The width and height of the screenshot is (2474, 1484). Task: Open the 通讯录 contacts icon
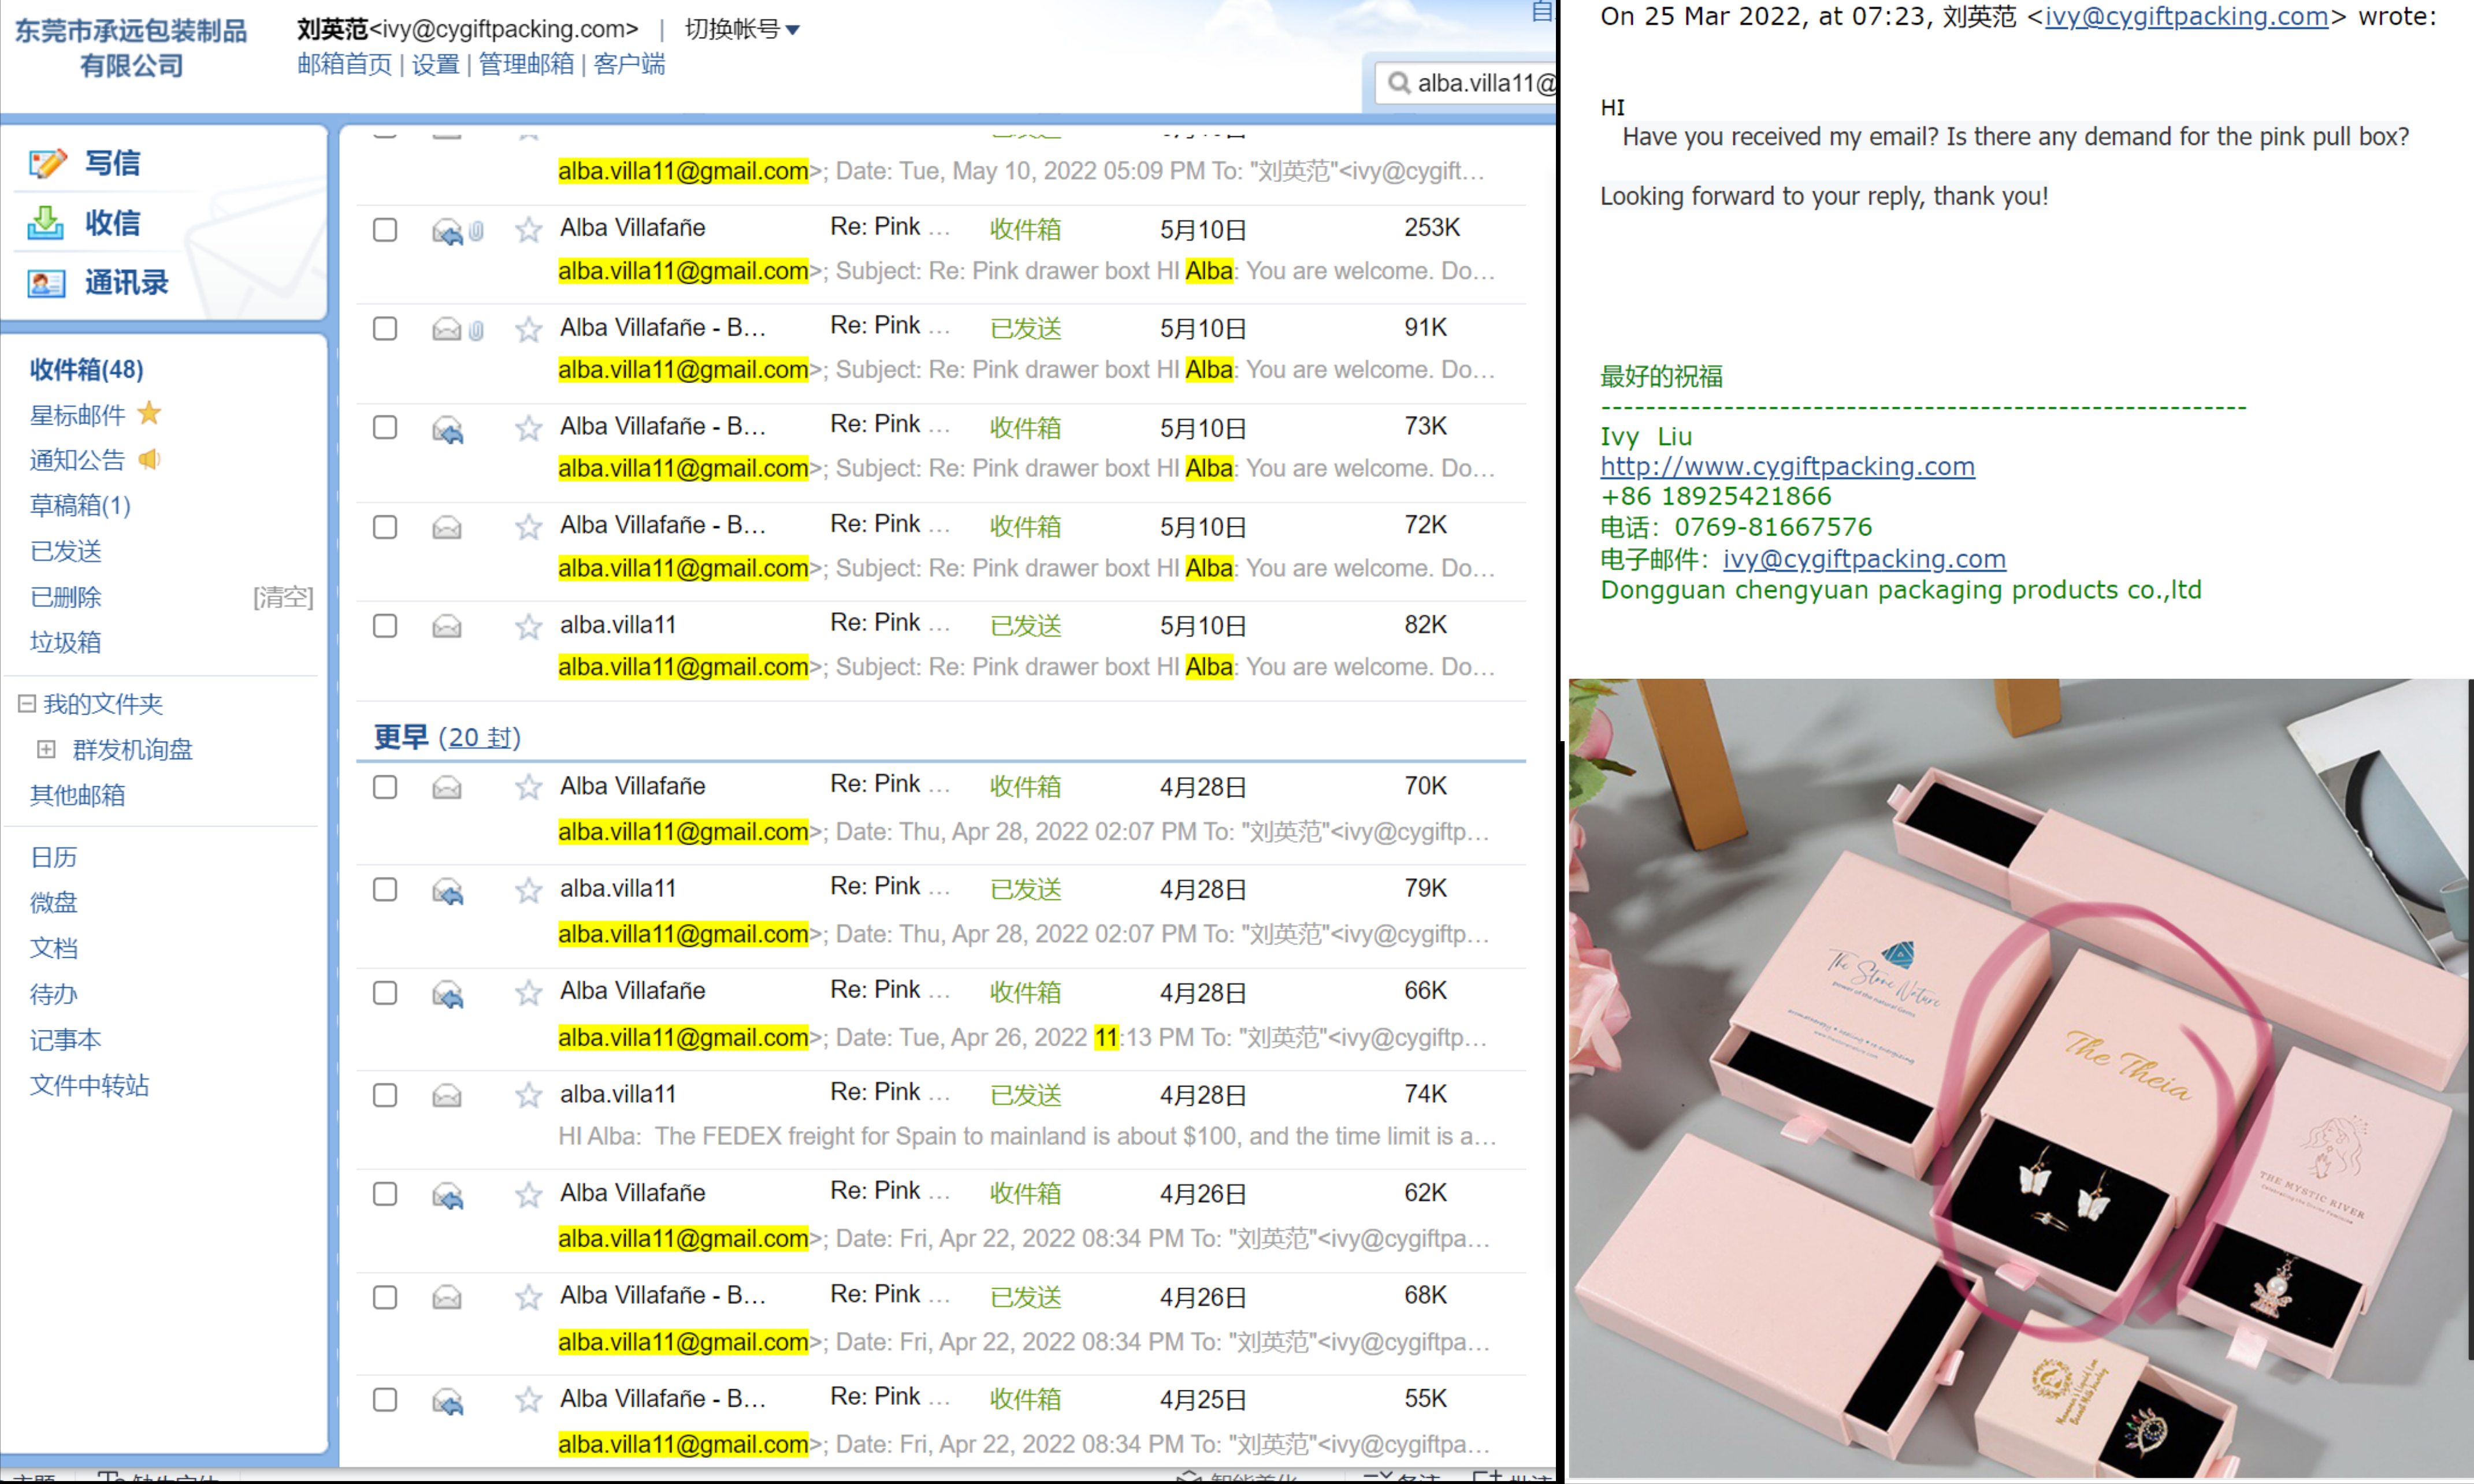[x=46, y=283]
